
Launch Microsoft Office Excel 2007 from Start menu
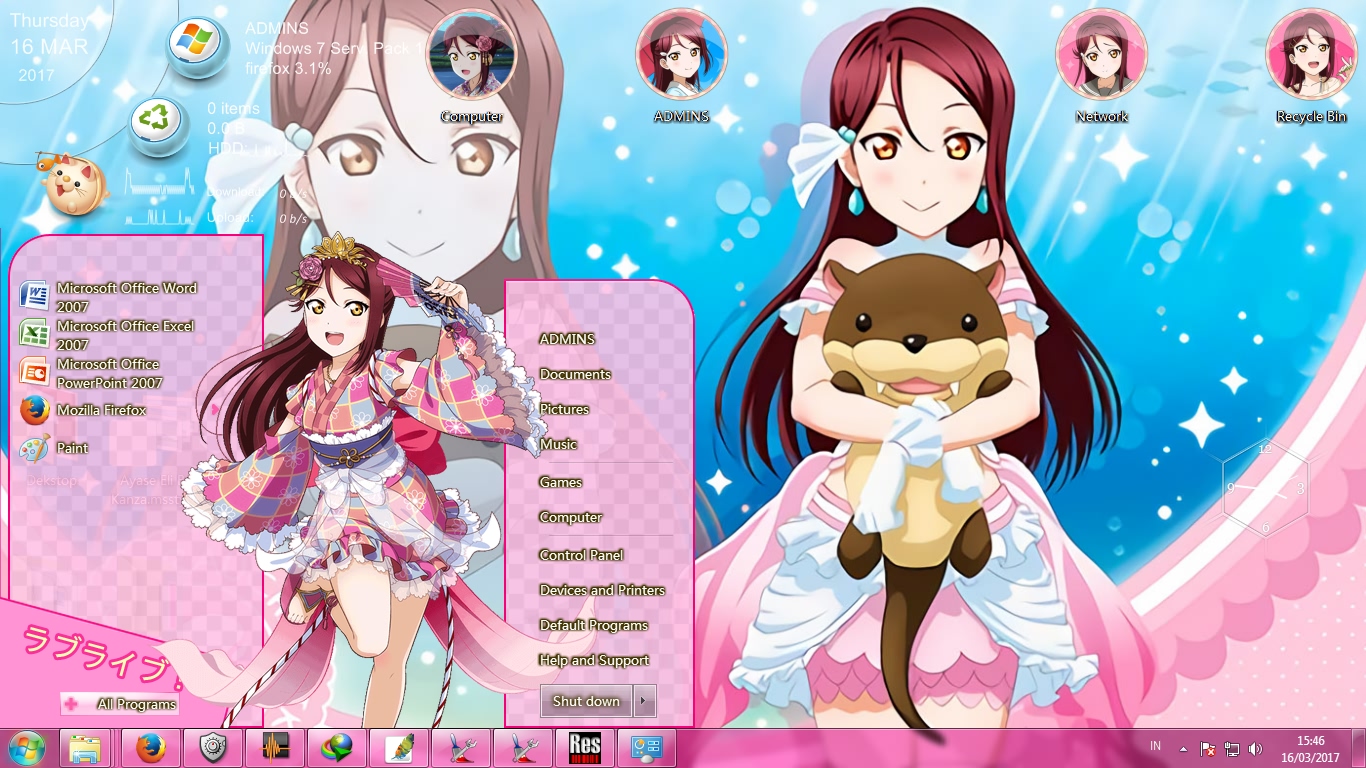[x=107, y=335]
